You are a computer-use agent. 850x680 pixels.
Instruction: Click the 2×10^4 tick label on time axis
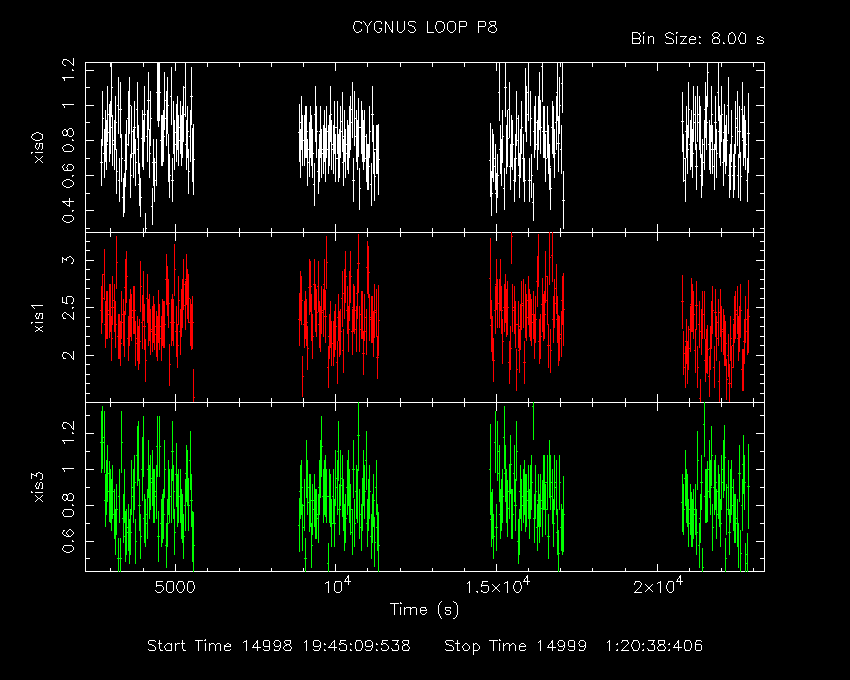658,586
